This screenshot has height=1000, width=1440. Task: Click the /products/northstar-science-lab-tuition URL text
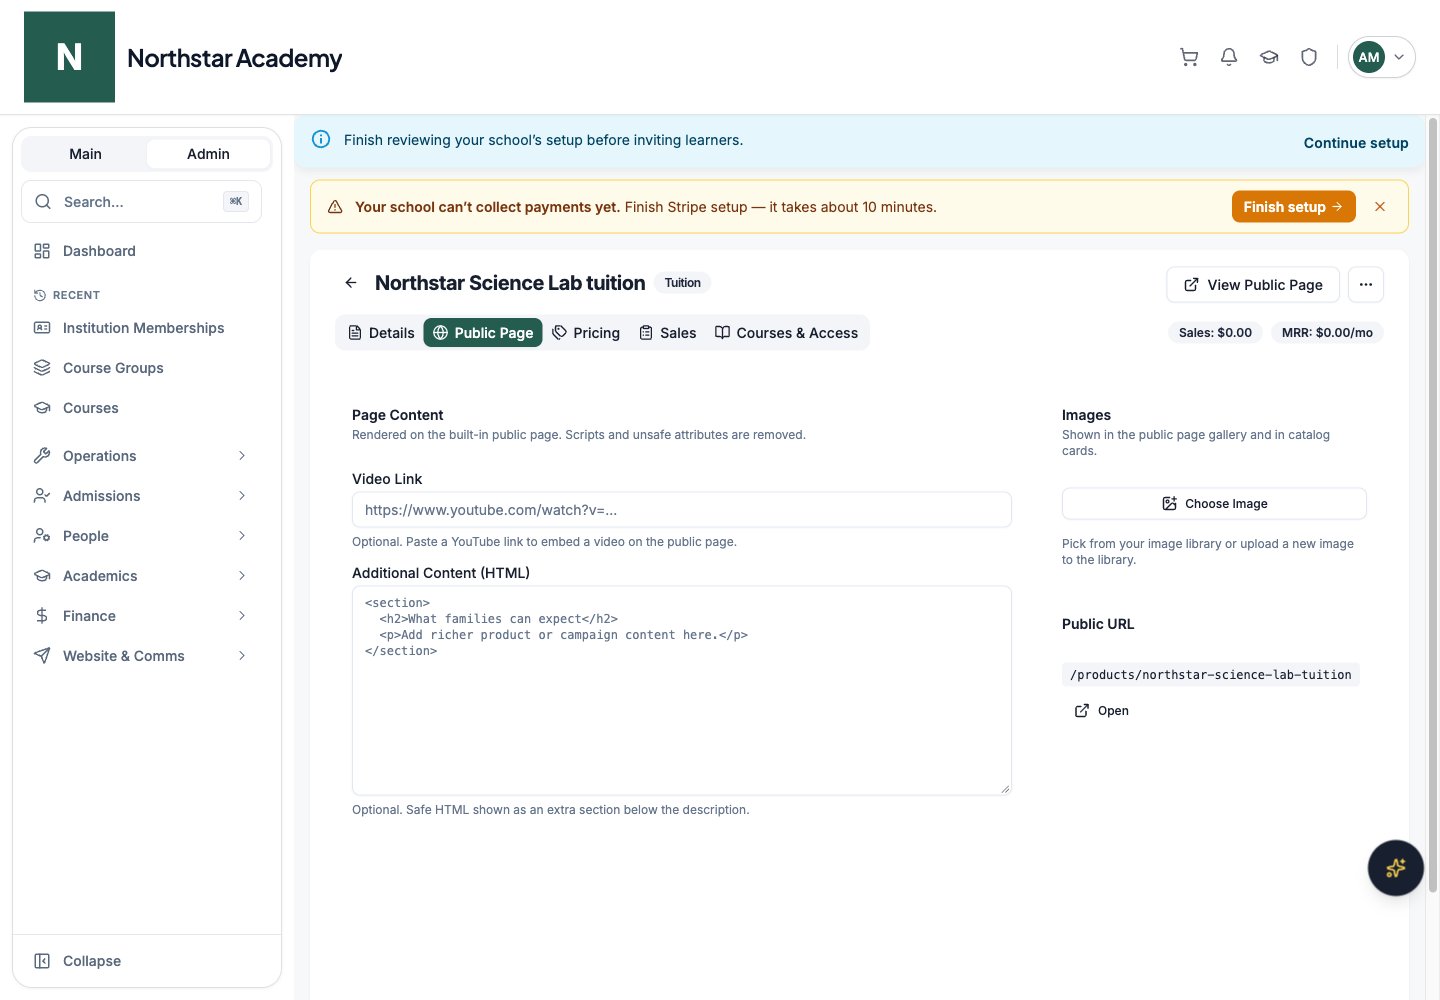point(1210,675)
